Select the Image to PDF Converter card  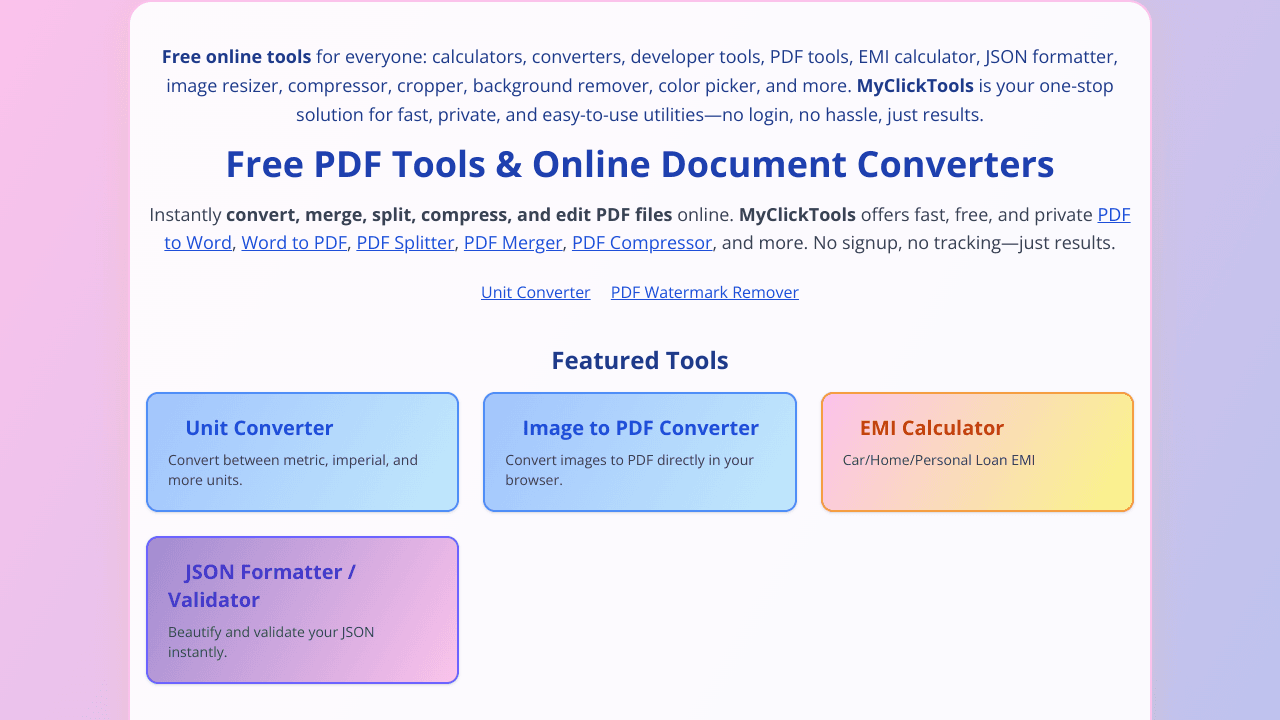click(639, 452)
